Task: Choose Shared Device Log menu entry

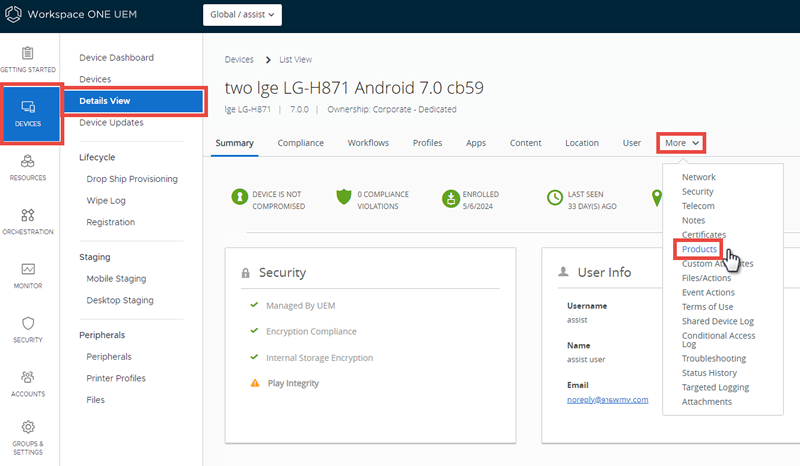Action: tap(717, 321)
